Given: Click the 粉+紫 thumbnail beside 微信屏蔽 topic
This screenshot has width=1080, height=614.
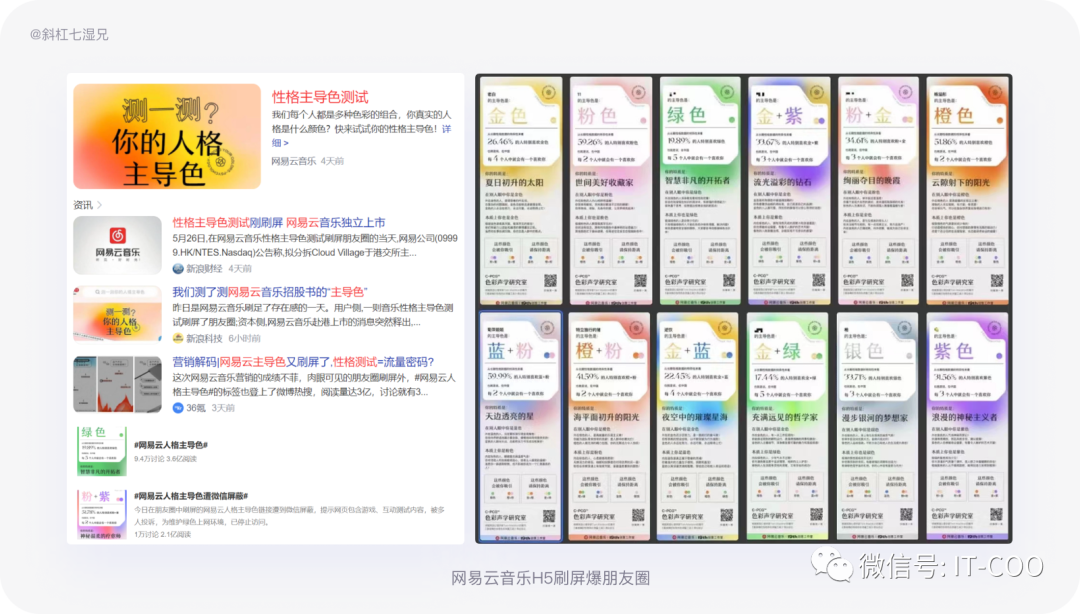Looking at the screenshot, I should [x=102, y=514].
